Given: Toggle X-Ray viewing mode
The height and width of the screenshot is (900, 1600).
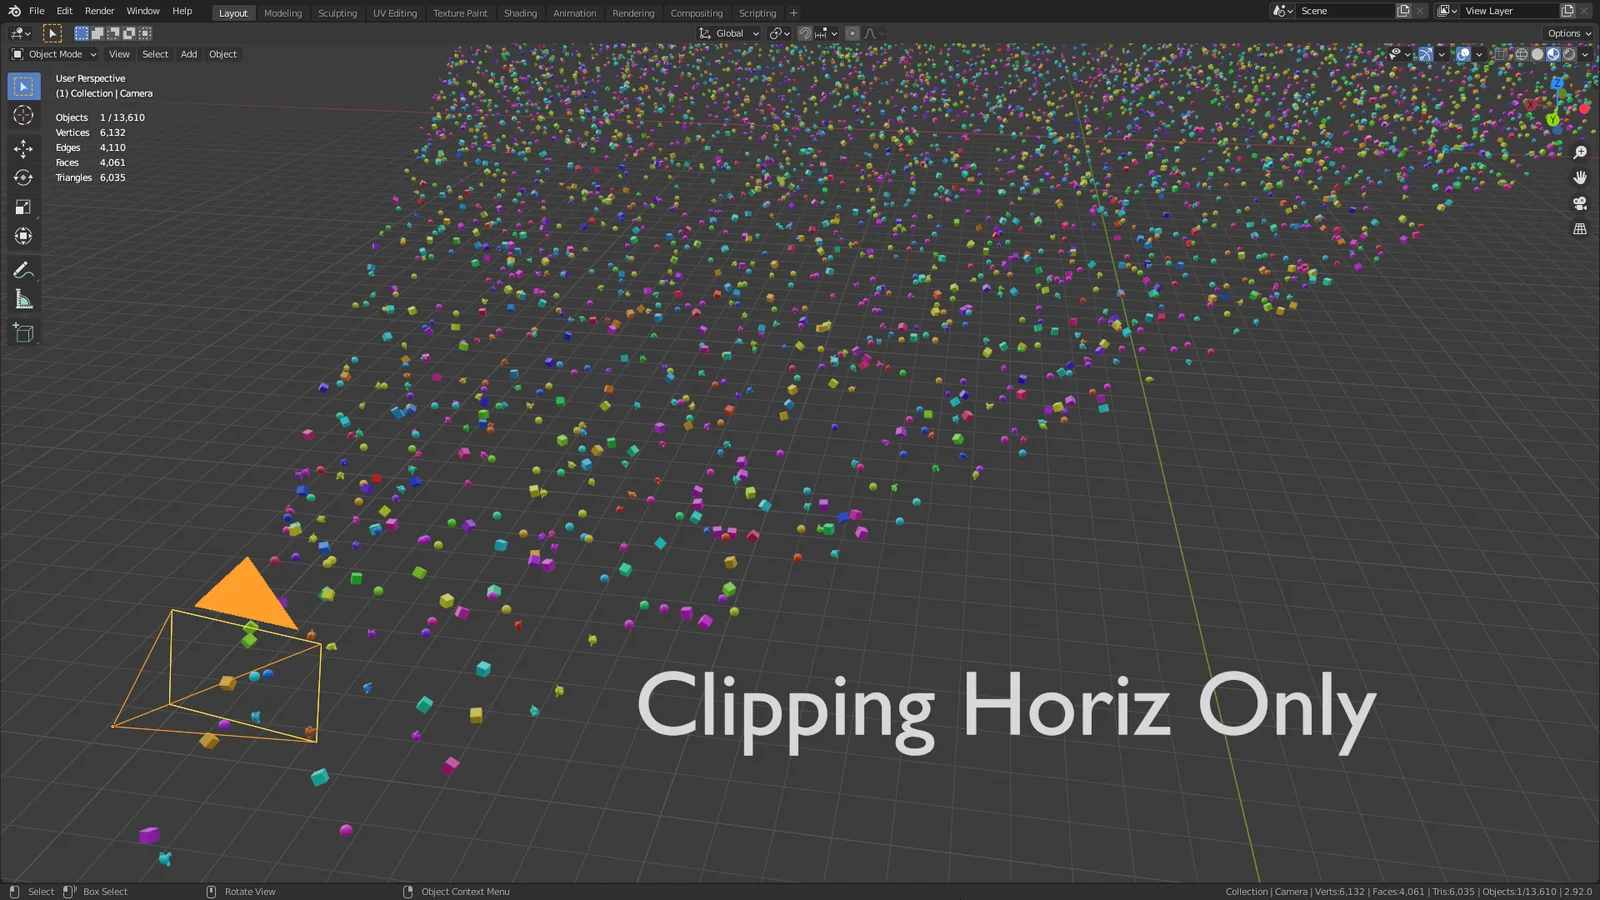Looking at the screenshot, I should pyautogui.click(x=1501, y=54).
